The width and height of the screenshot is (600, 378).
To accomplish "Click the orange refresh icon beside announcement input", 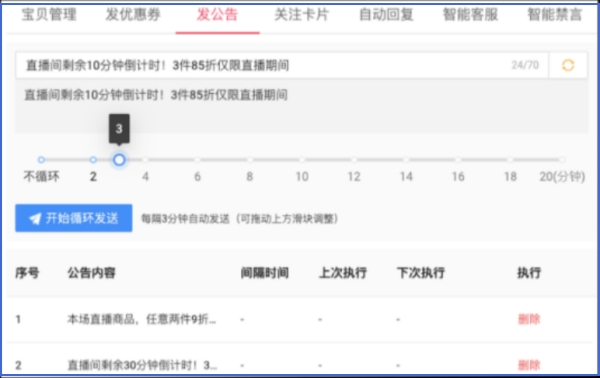I will pos(568,65).
